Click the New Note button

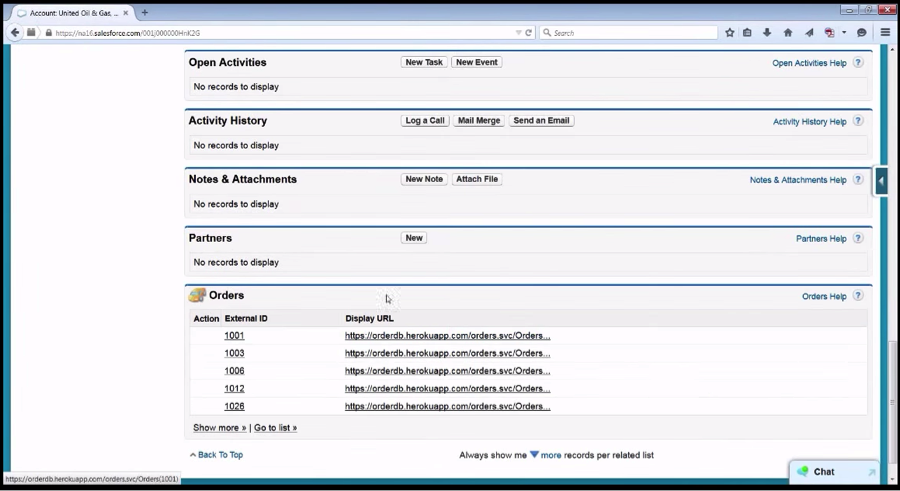(424, 179)
